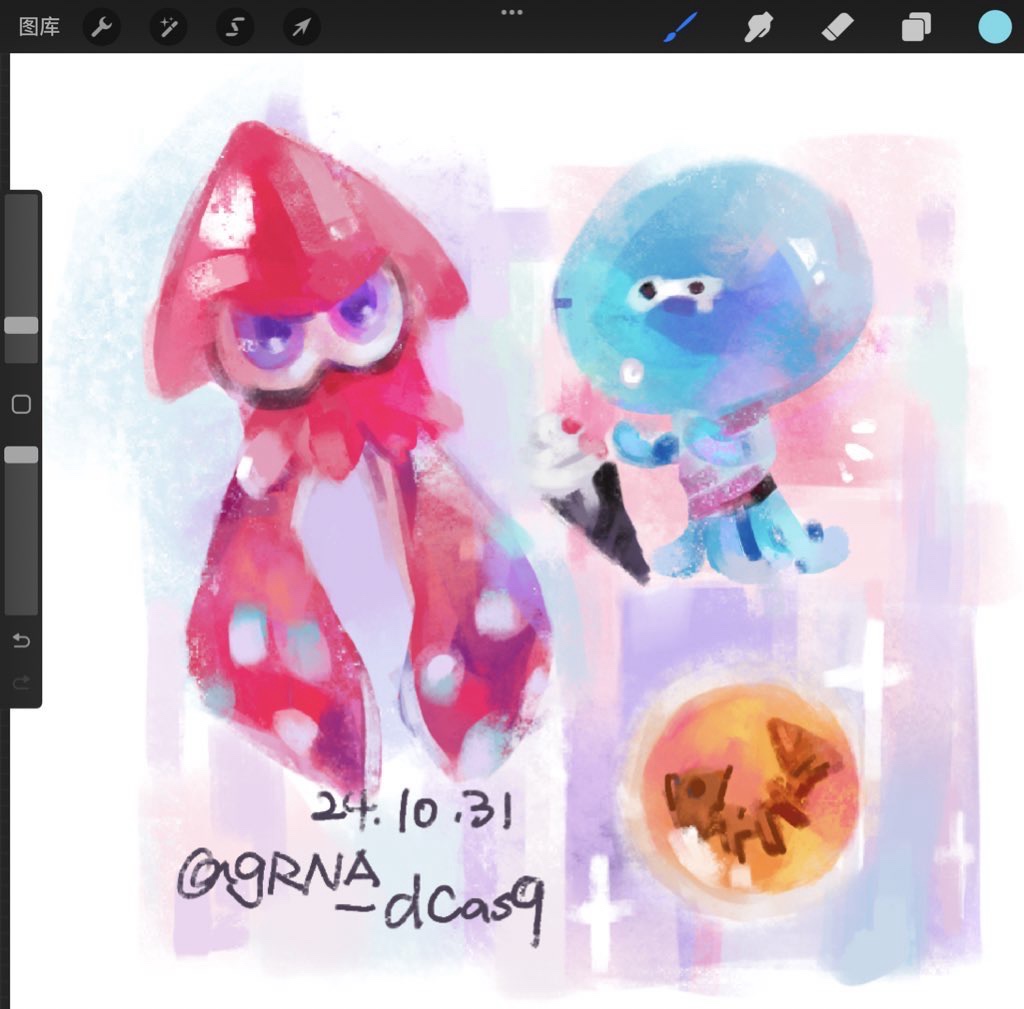Select the Smudge finger tool
Screen dimensions: 1024x1009
(x=759, y=27)
